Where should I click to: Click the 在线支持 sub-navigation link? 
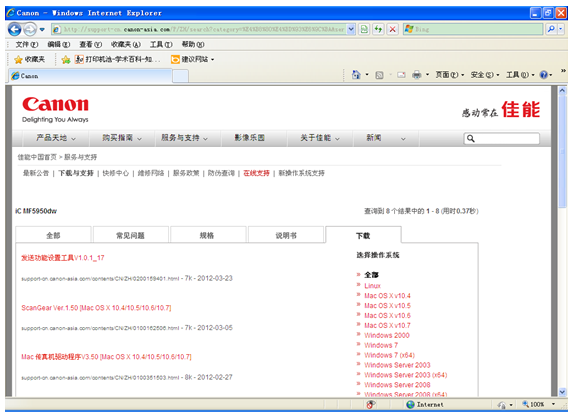[x=256, y=173]
